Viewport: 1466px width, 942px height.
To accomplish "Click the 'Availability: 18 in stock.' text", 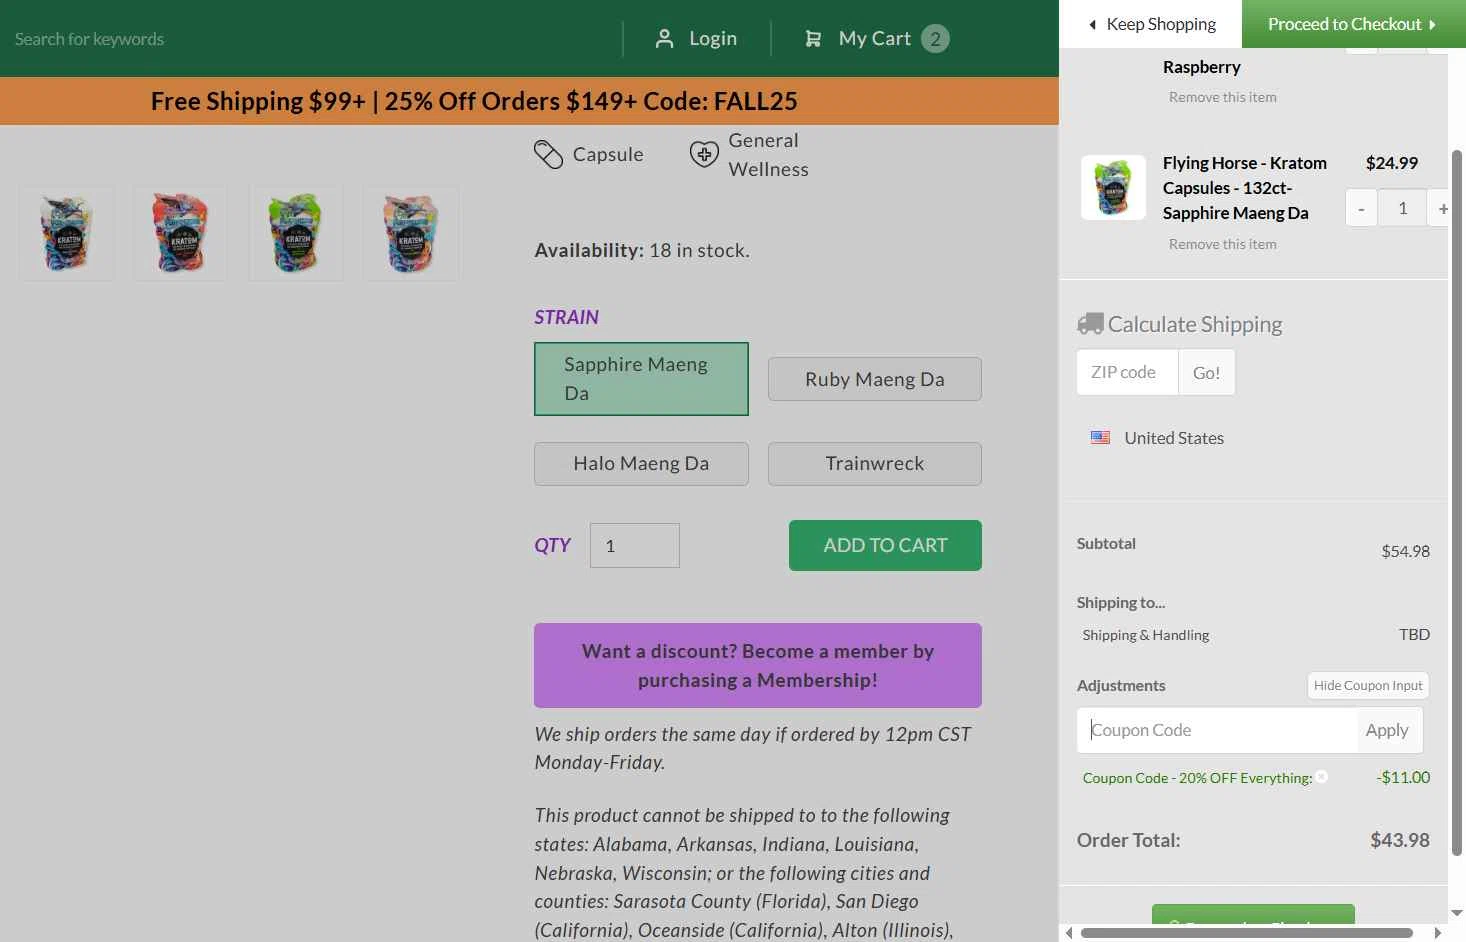I will (642, 250).
